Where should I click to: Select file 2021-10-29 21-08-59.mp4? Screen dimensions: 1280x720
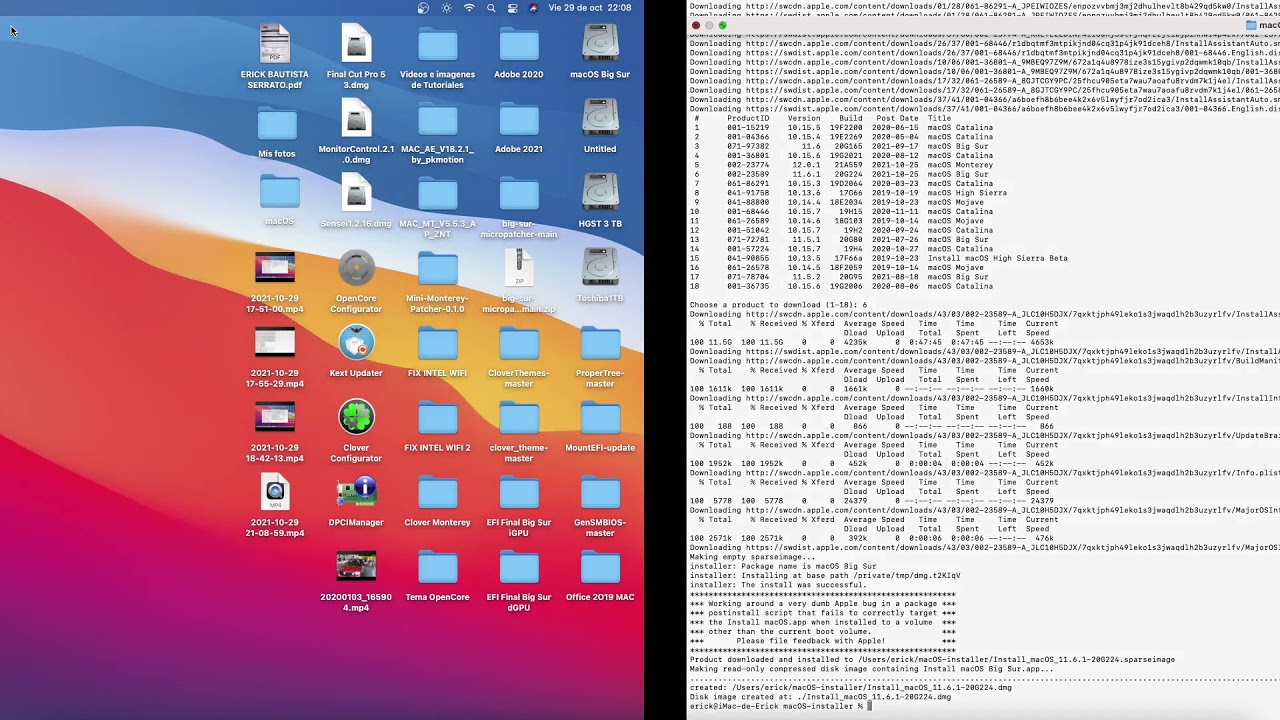click(275, 493)
